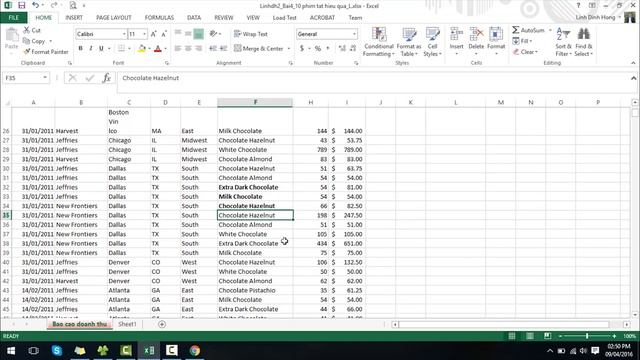Collapse the ribbon with arrow
This screenshot has height=360, width=640.
[633, 63]
